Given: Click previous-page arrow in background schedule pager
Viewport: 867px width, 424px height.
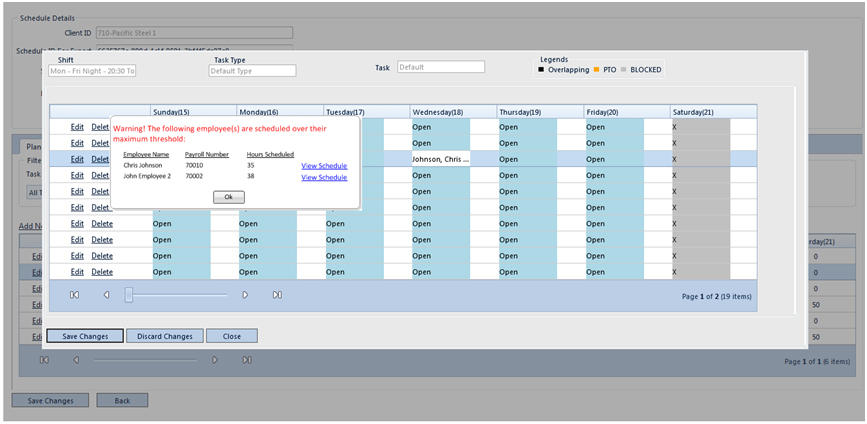Looking at the screenshot, I should 76,360.
